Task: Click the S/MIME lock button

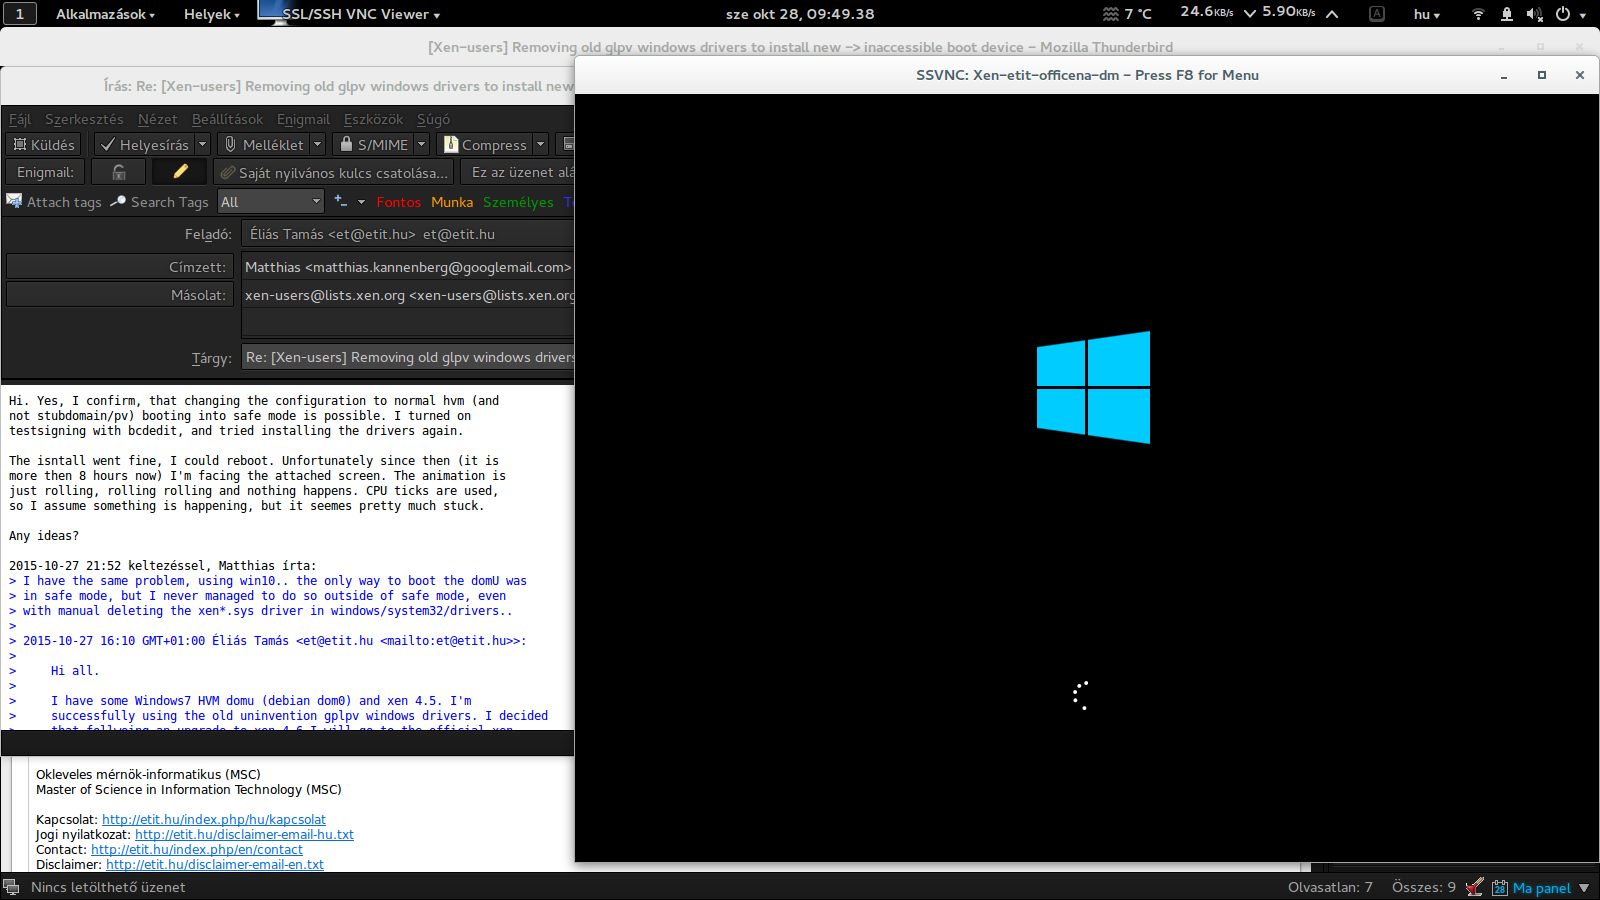Action: [374, 145]
